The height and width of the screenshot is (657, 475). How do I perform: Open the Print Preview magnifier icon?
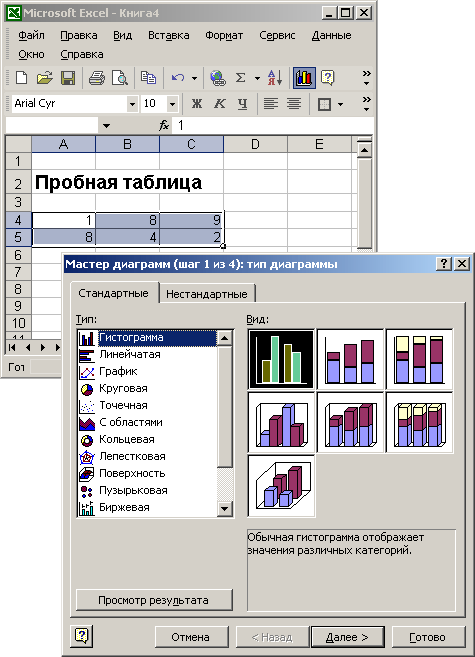pyautogui.click(x=120, y=78)
